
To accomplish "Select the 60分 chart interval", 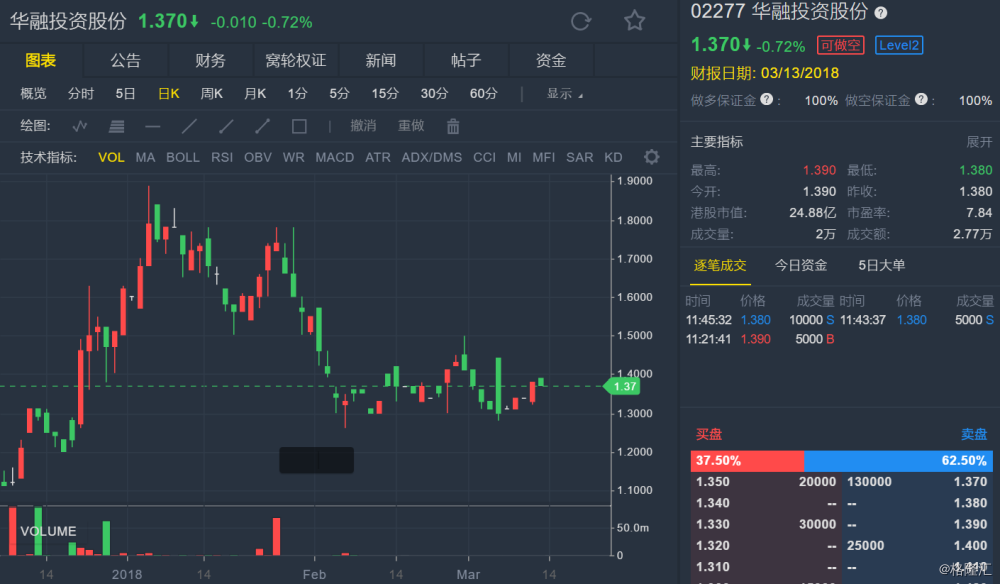I will [x=483, y=94].
